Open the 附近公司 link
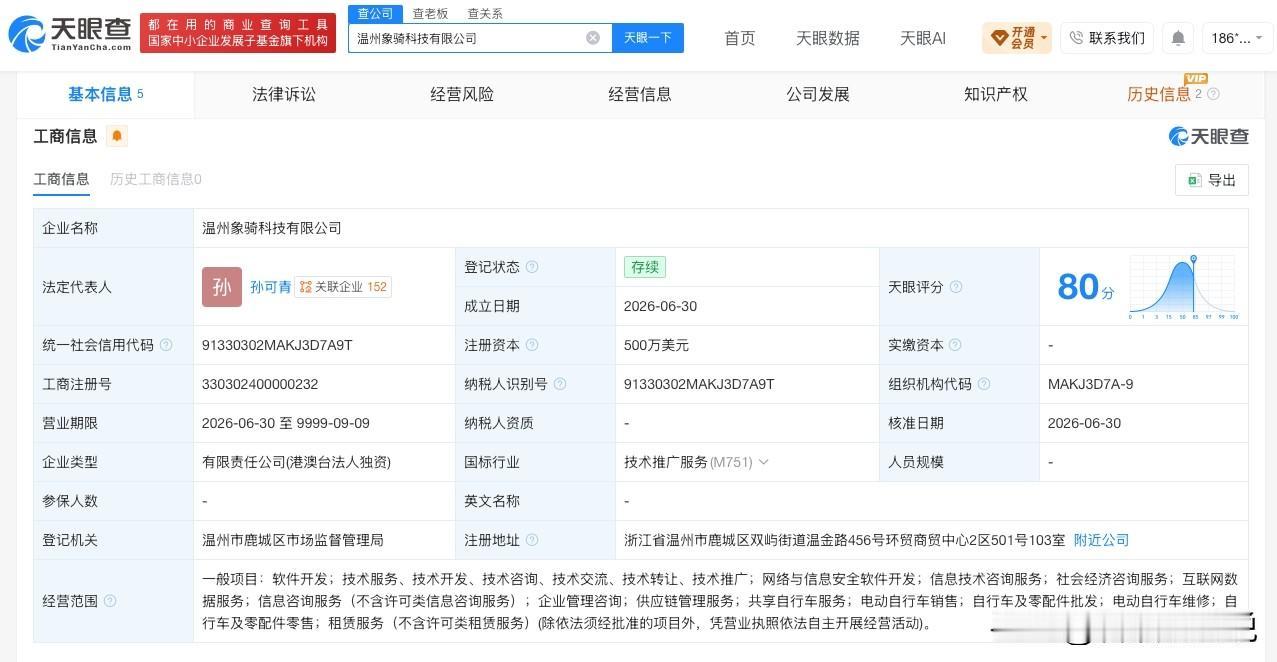Screen dimensions: 1277x662 pos(1101,540)
